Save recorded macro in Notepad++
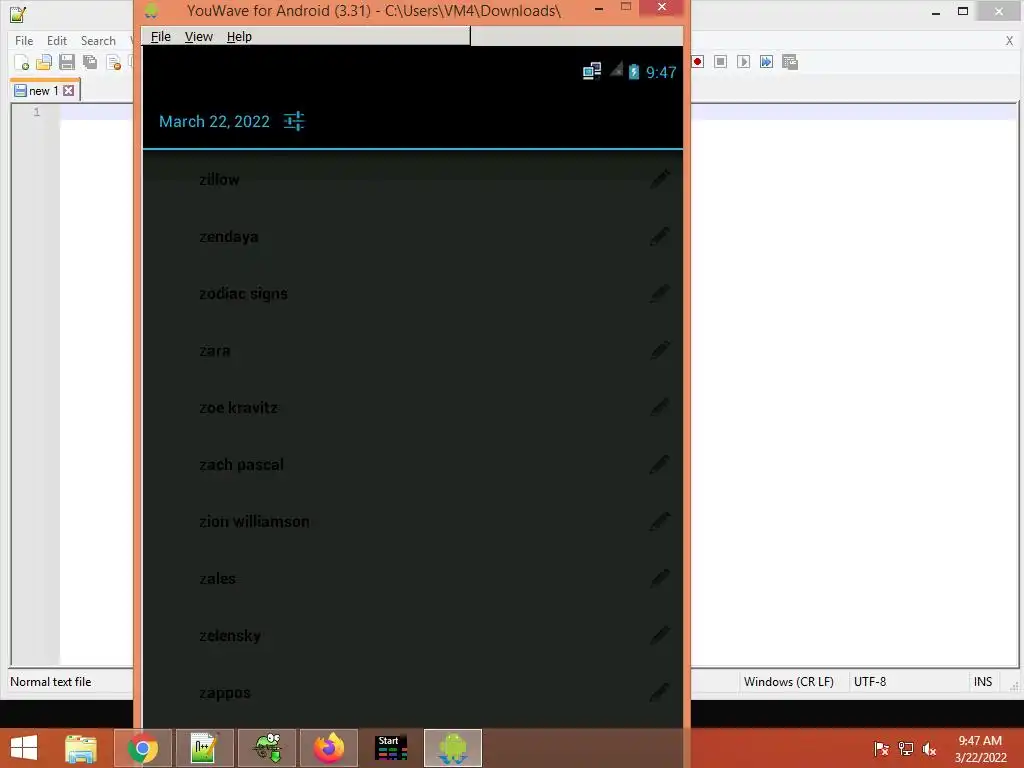 coord(790,62)
